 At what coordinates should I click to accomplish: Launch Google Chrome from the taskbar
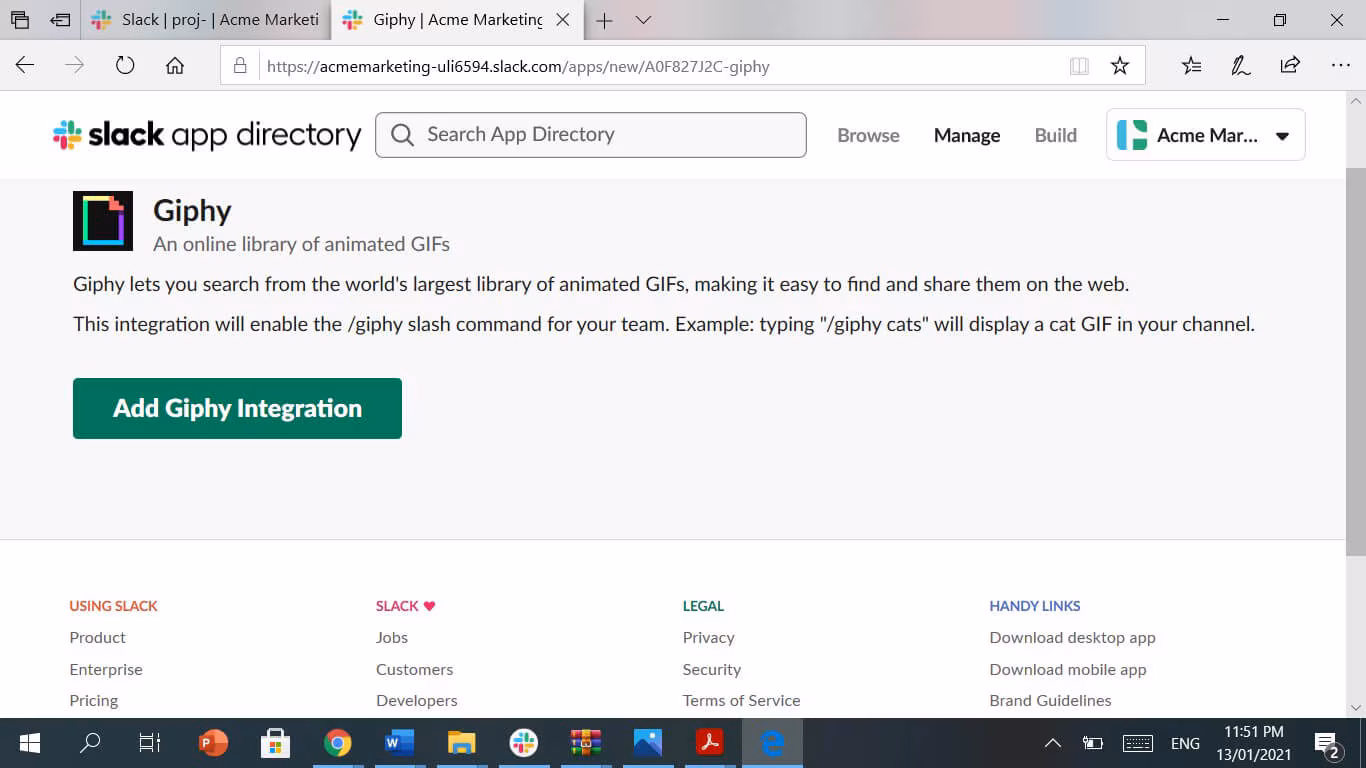pyautogui.click(x=338, y=743)
